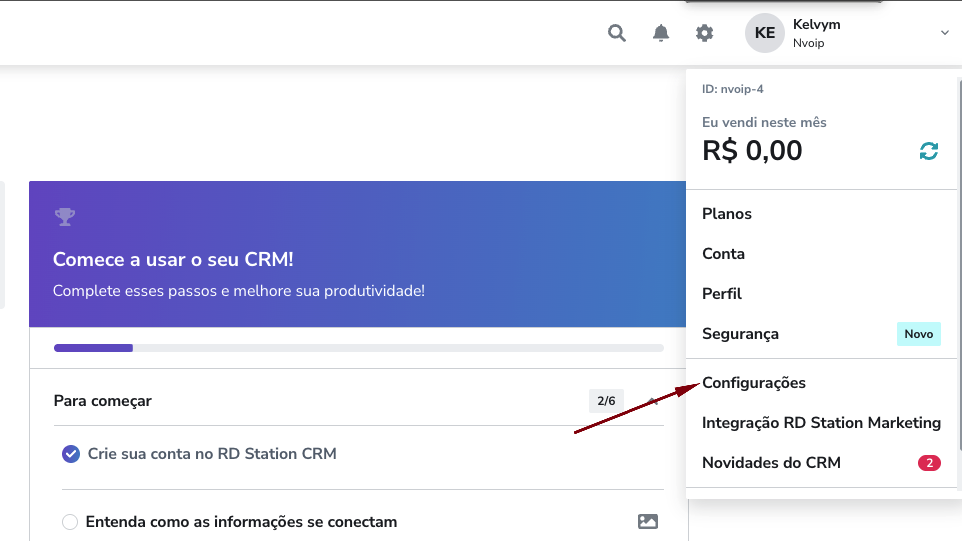Click the red Novidades count badge
The image size is (962, 541).
(929, 463)
